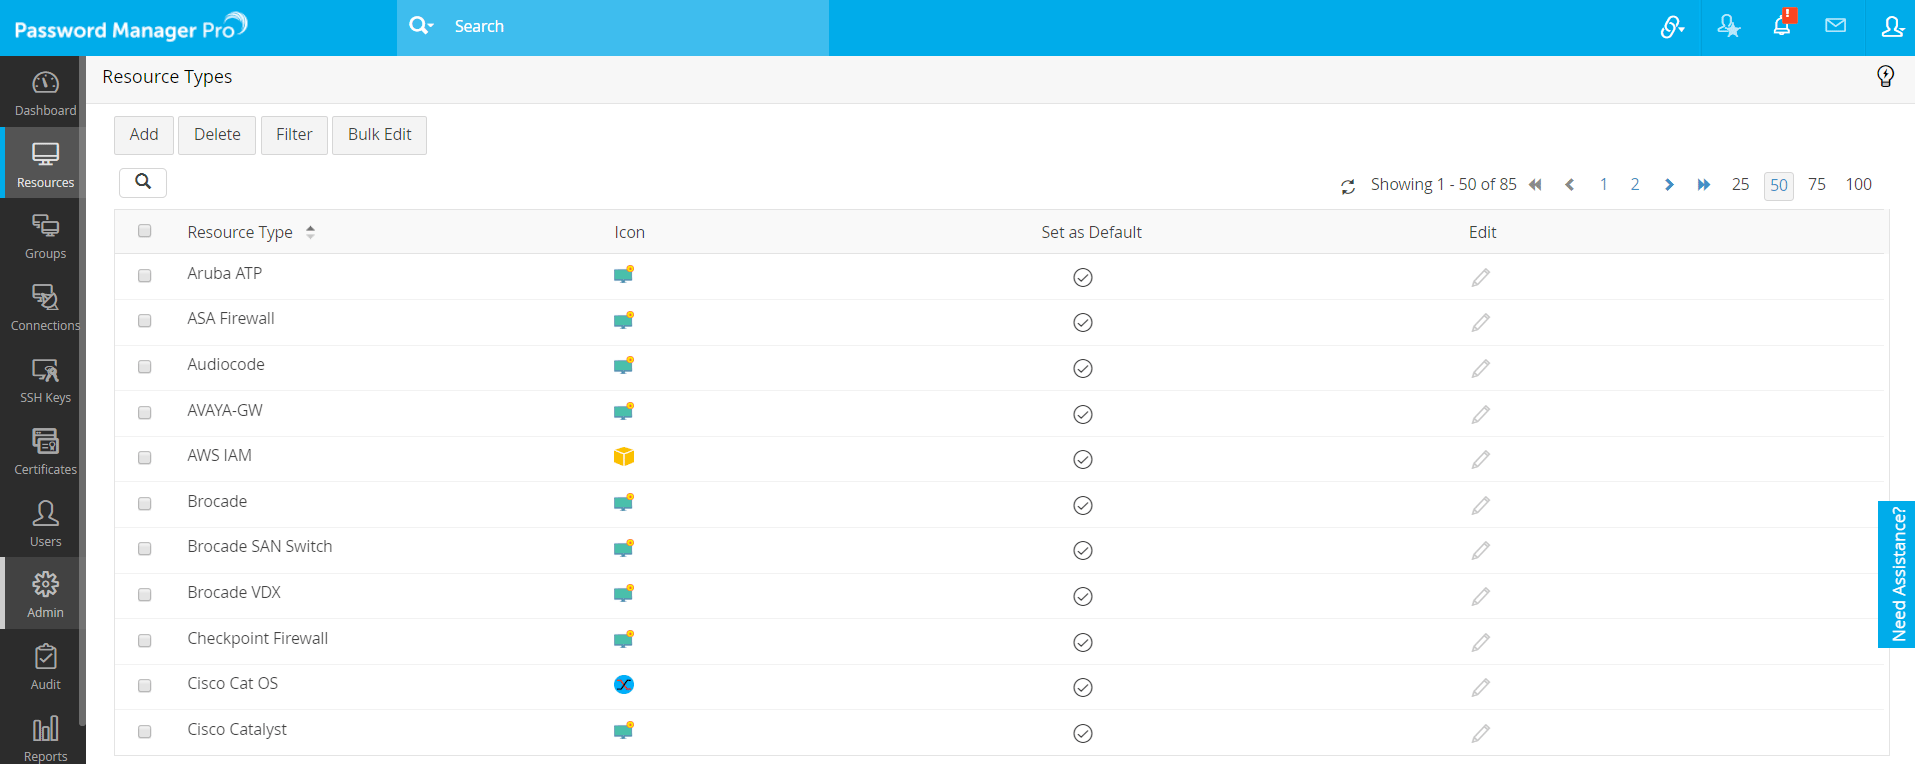Open the tips lightbulb icon
Viewport: 1915px width, 764px height.
1885,77
